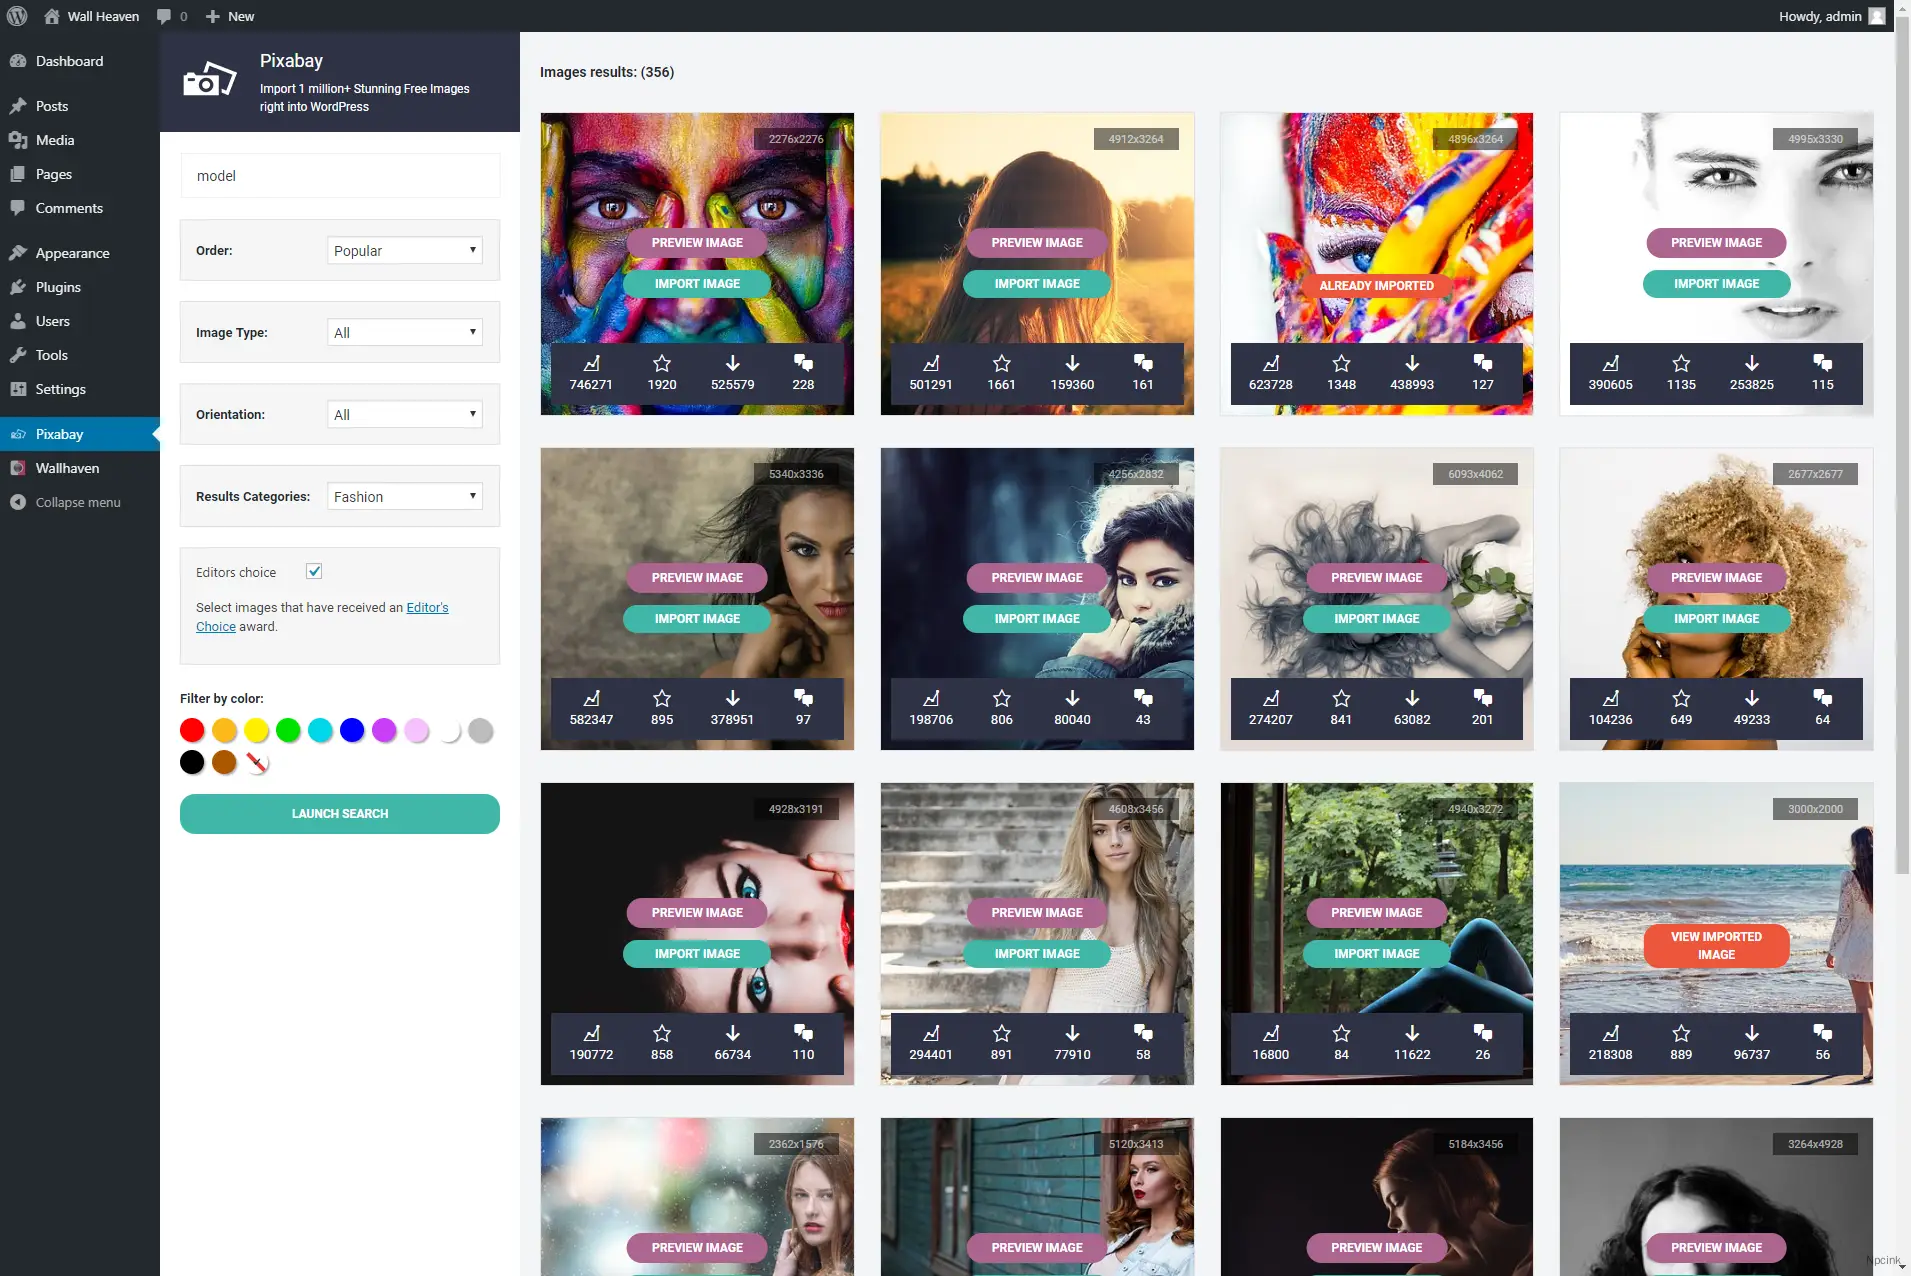Click the Collapse menu arrow icon

coord(18,502)
